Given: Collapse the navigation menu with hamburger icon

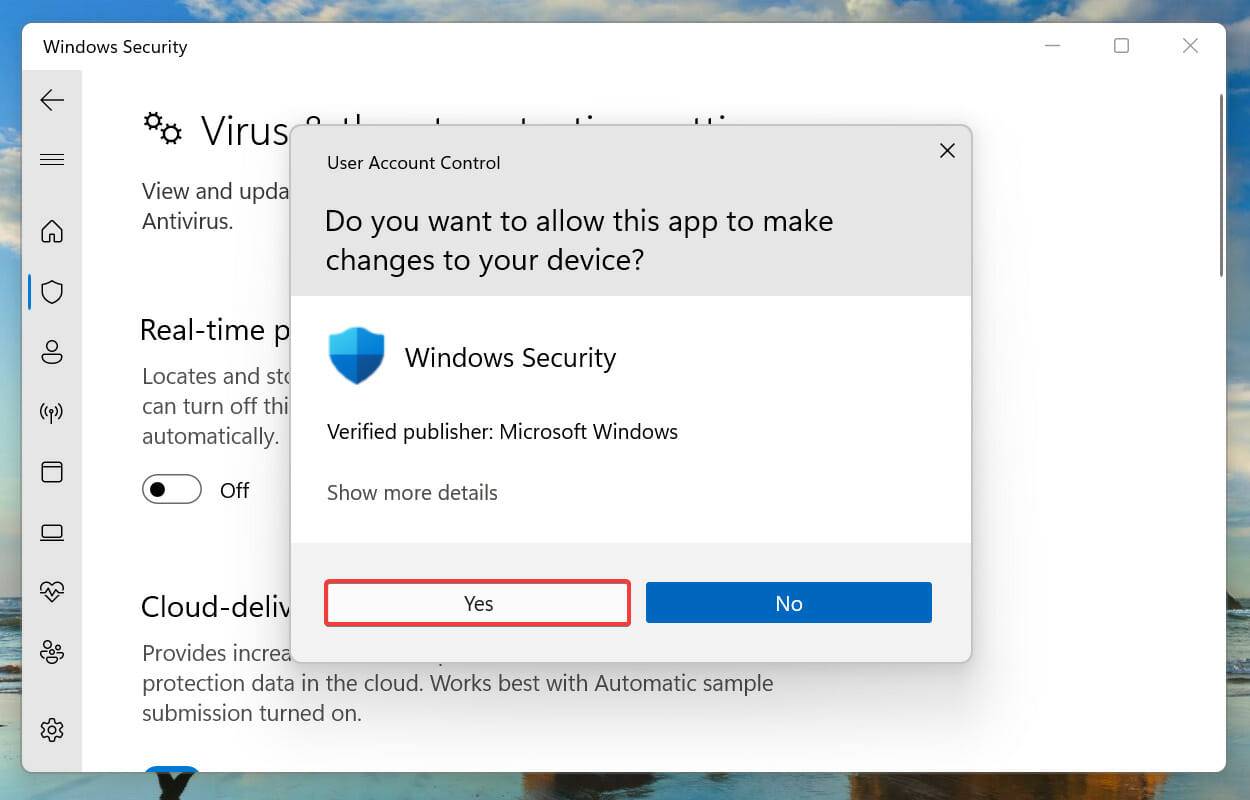Looking at the screenshot, I should [52, 159].
